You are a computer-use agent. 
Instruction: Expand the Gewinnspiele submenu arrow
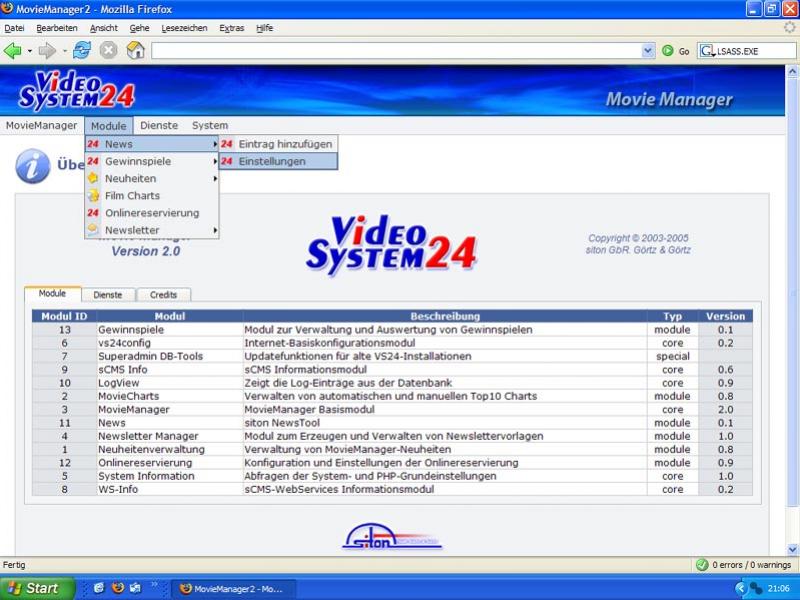[215, 161]
